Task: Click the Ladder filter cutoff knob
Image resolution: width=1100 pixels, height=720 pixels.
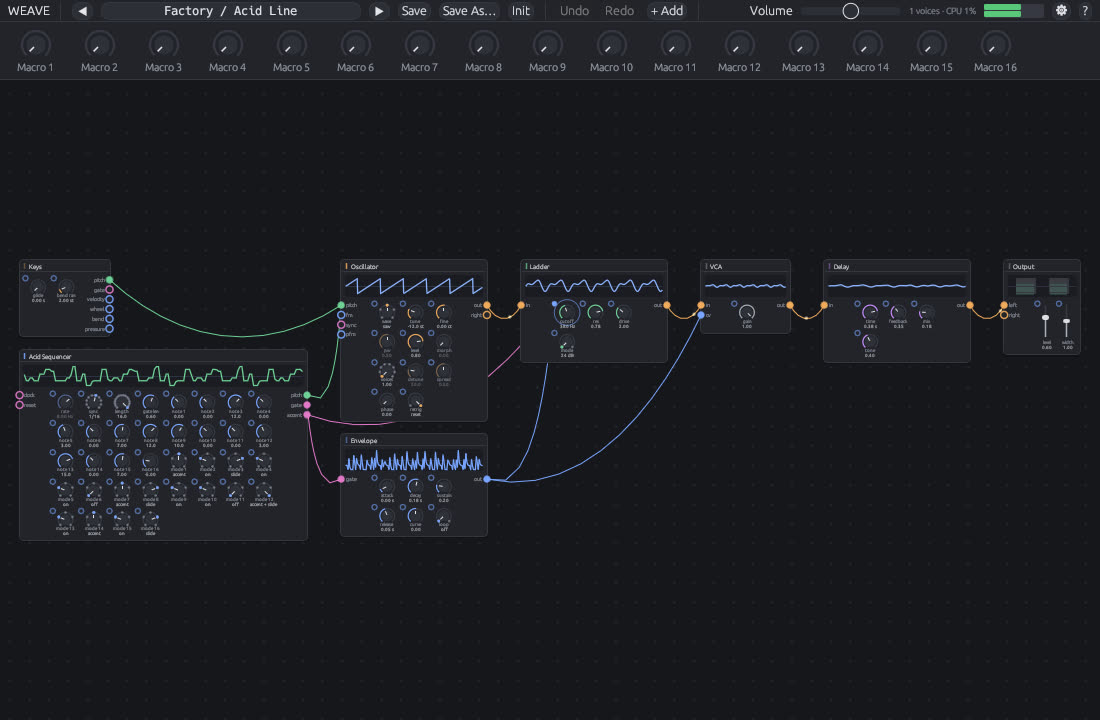Action: click(567, 310)
